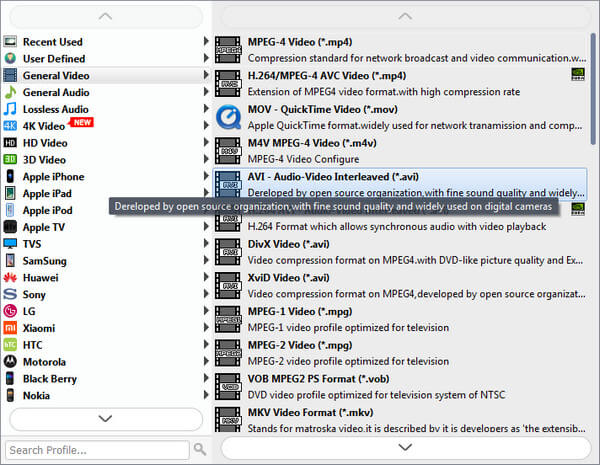This screenshot has height=465, width=600.
Task: Click the HTC logo icon
Action: pyautogui.click(x=10, y=345)
